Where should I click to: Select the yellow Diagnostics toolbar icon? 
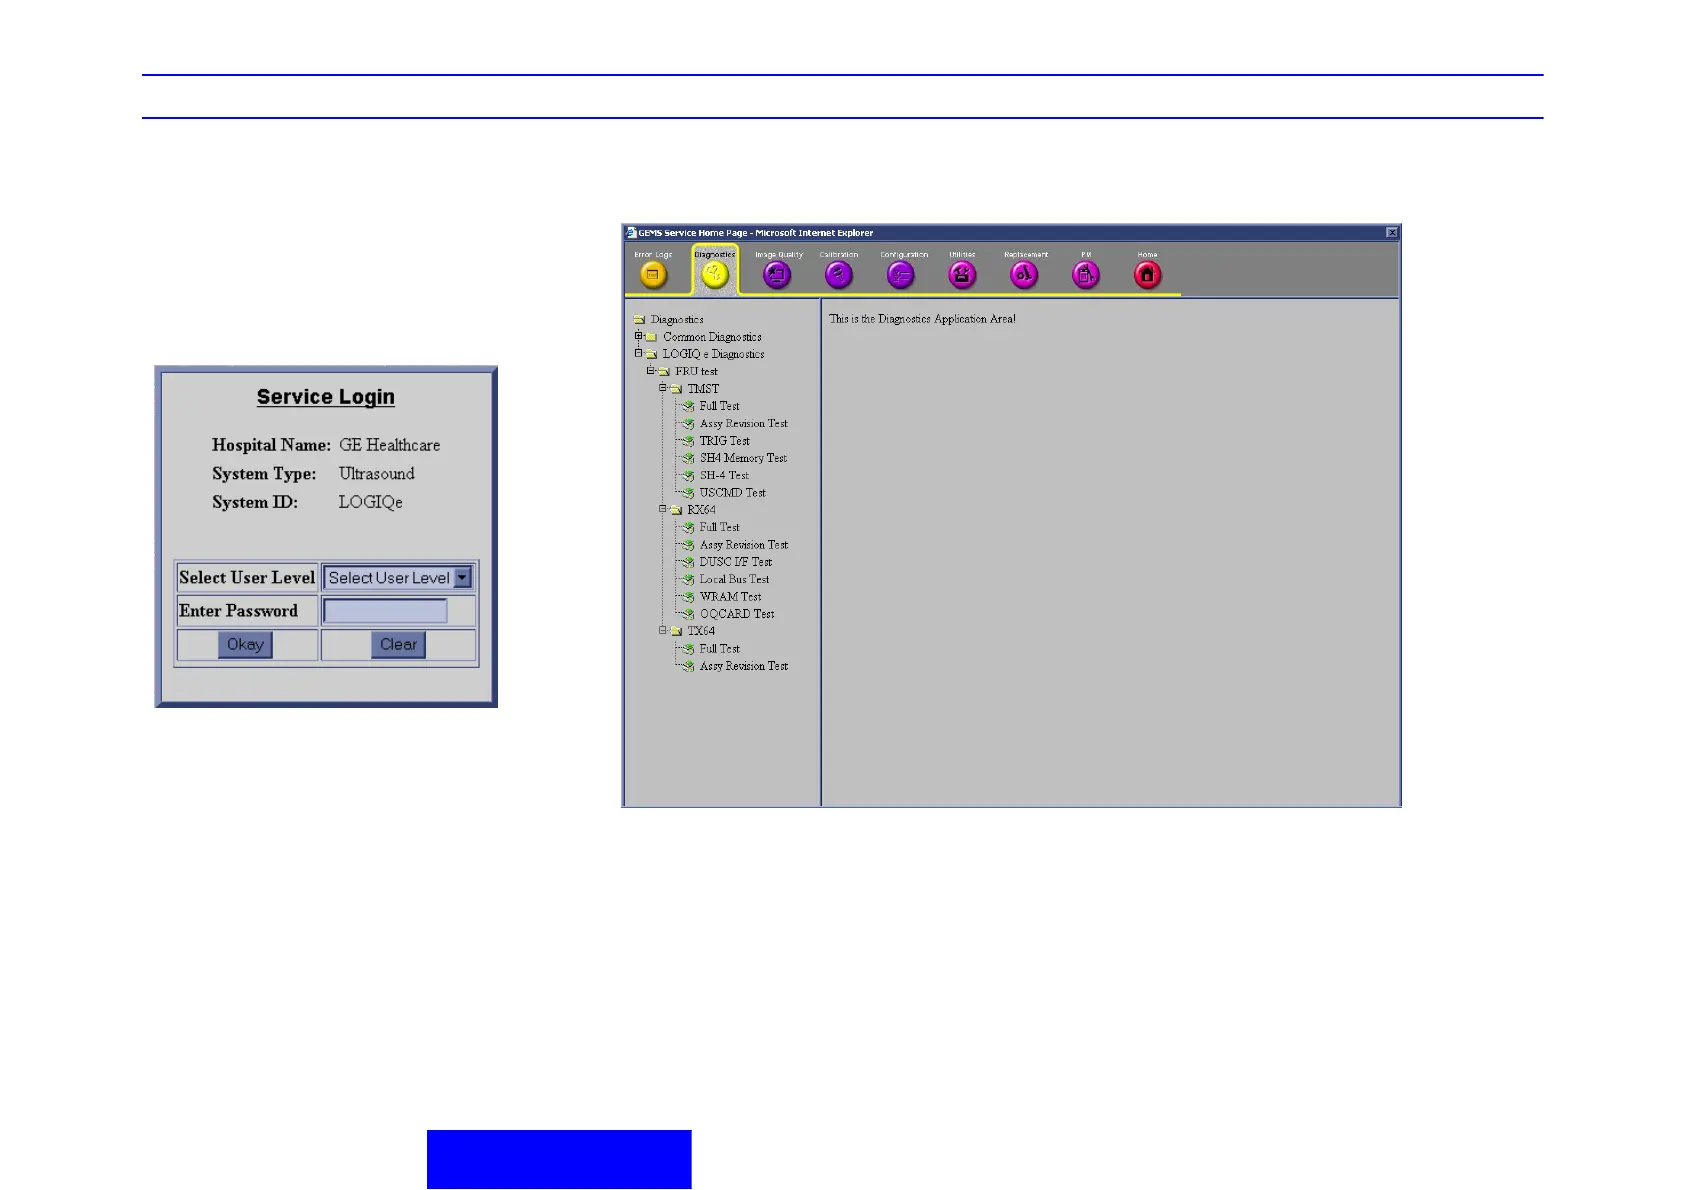pyautogui.click(x=715, y=275)
